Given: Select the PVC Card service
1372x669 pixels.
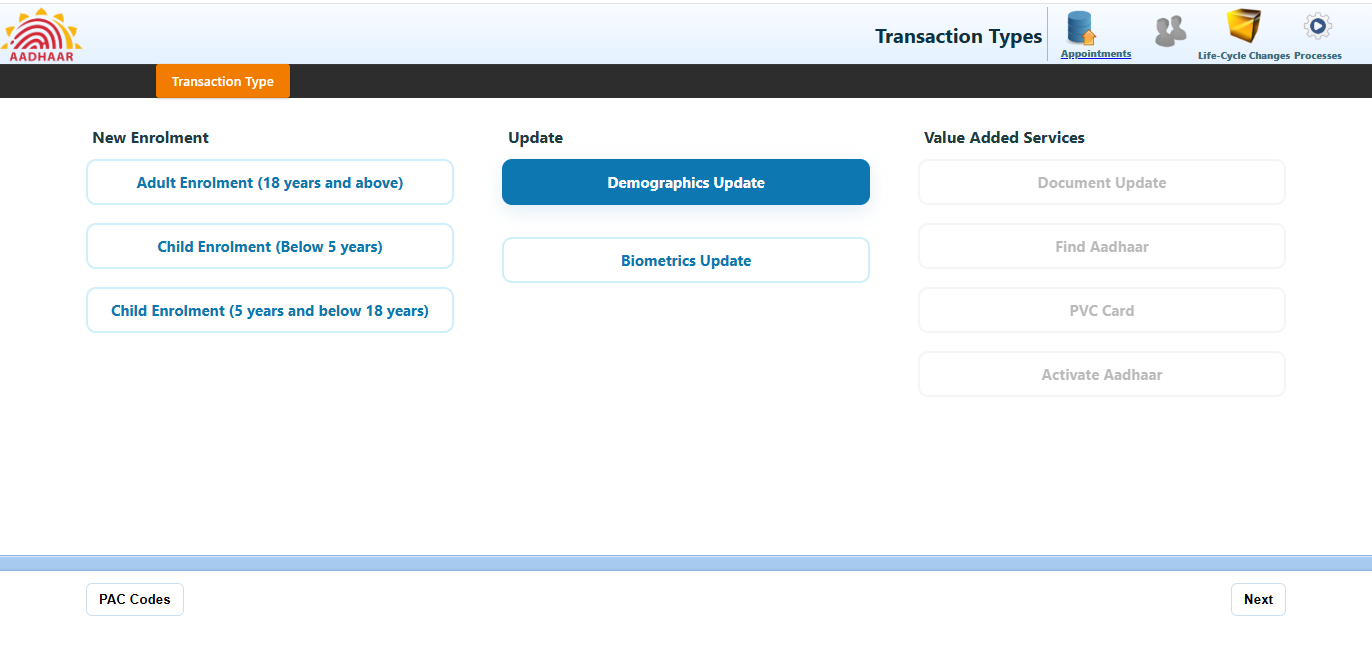Looking at the screenshot, I should (1102, 311).
